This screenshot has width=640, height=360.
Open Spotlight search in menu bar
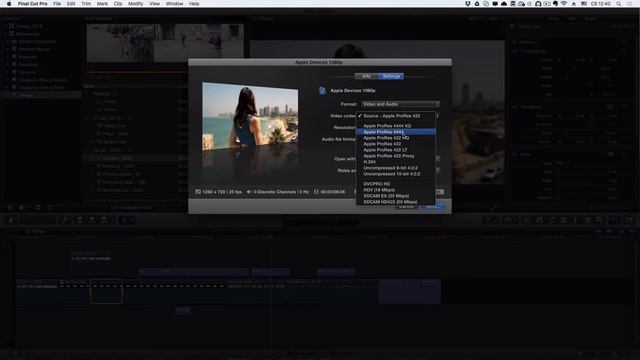(x=619, y=4)
